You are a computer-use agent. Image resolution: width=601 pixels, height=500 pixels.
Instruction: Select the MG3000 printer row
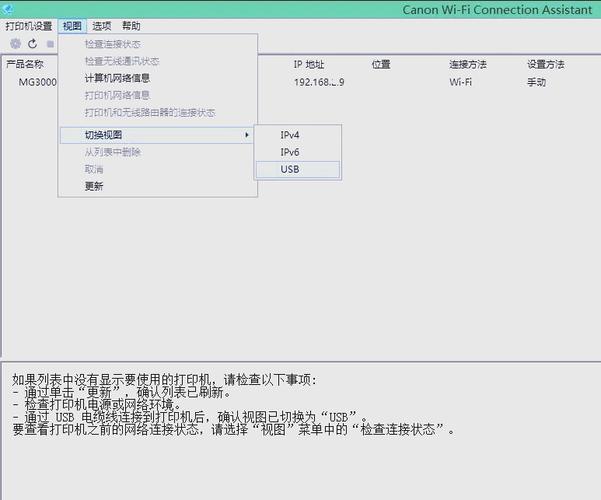pos(38,82)
